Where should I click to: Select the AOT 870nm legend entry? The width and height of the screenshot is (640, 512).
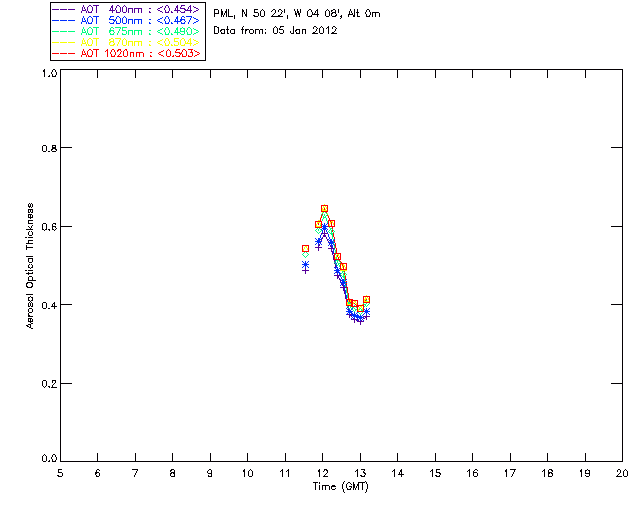pyautogui.click(x=127, y=42)
